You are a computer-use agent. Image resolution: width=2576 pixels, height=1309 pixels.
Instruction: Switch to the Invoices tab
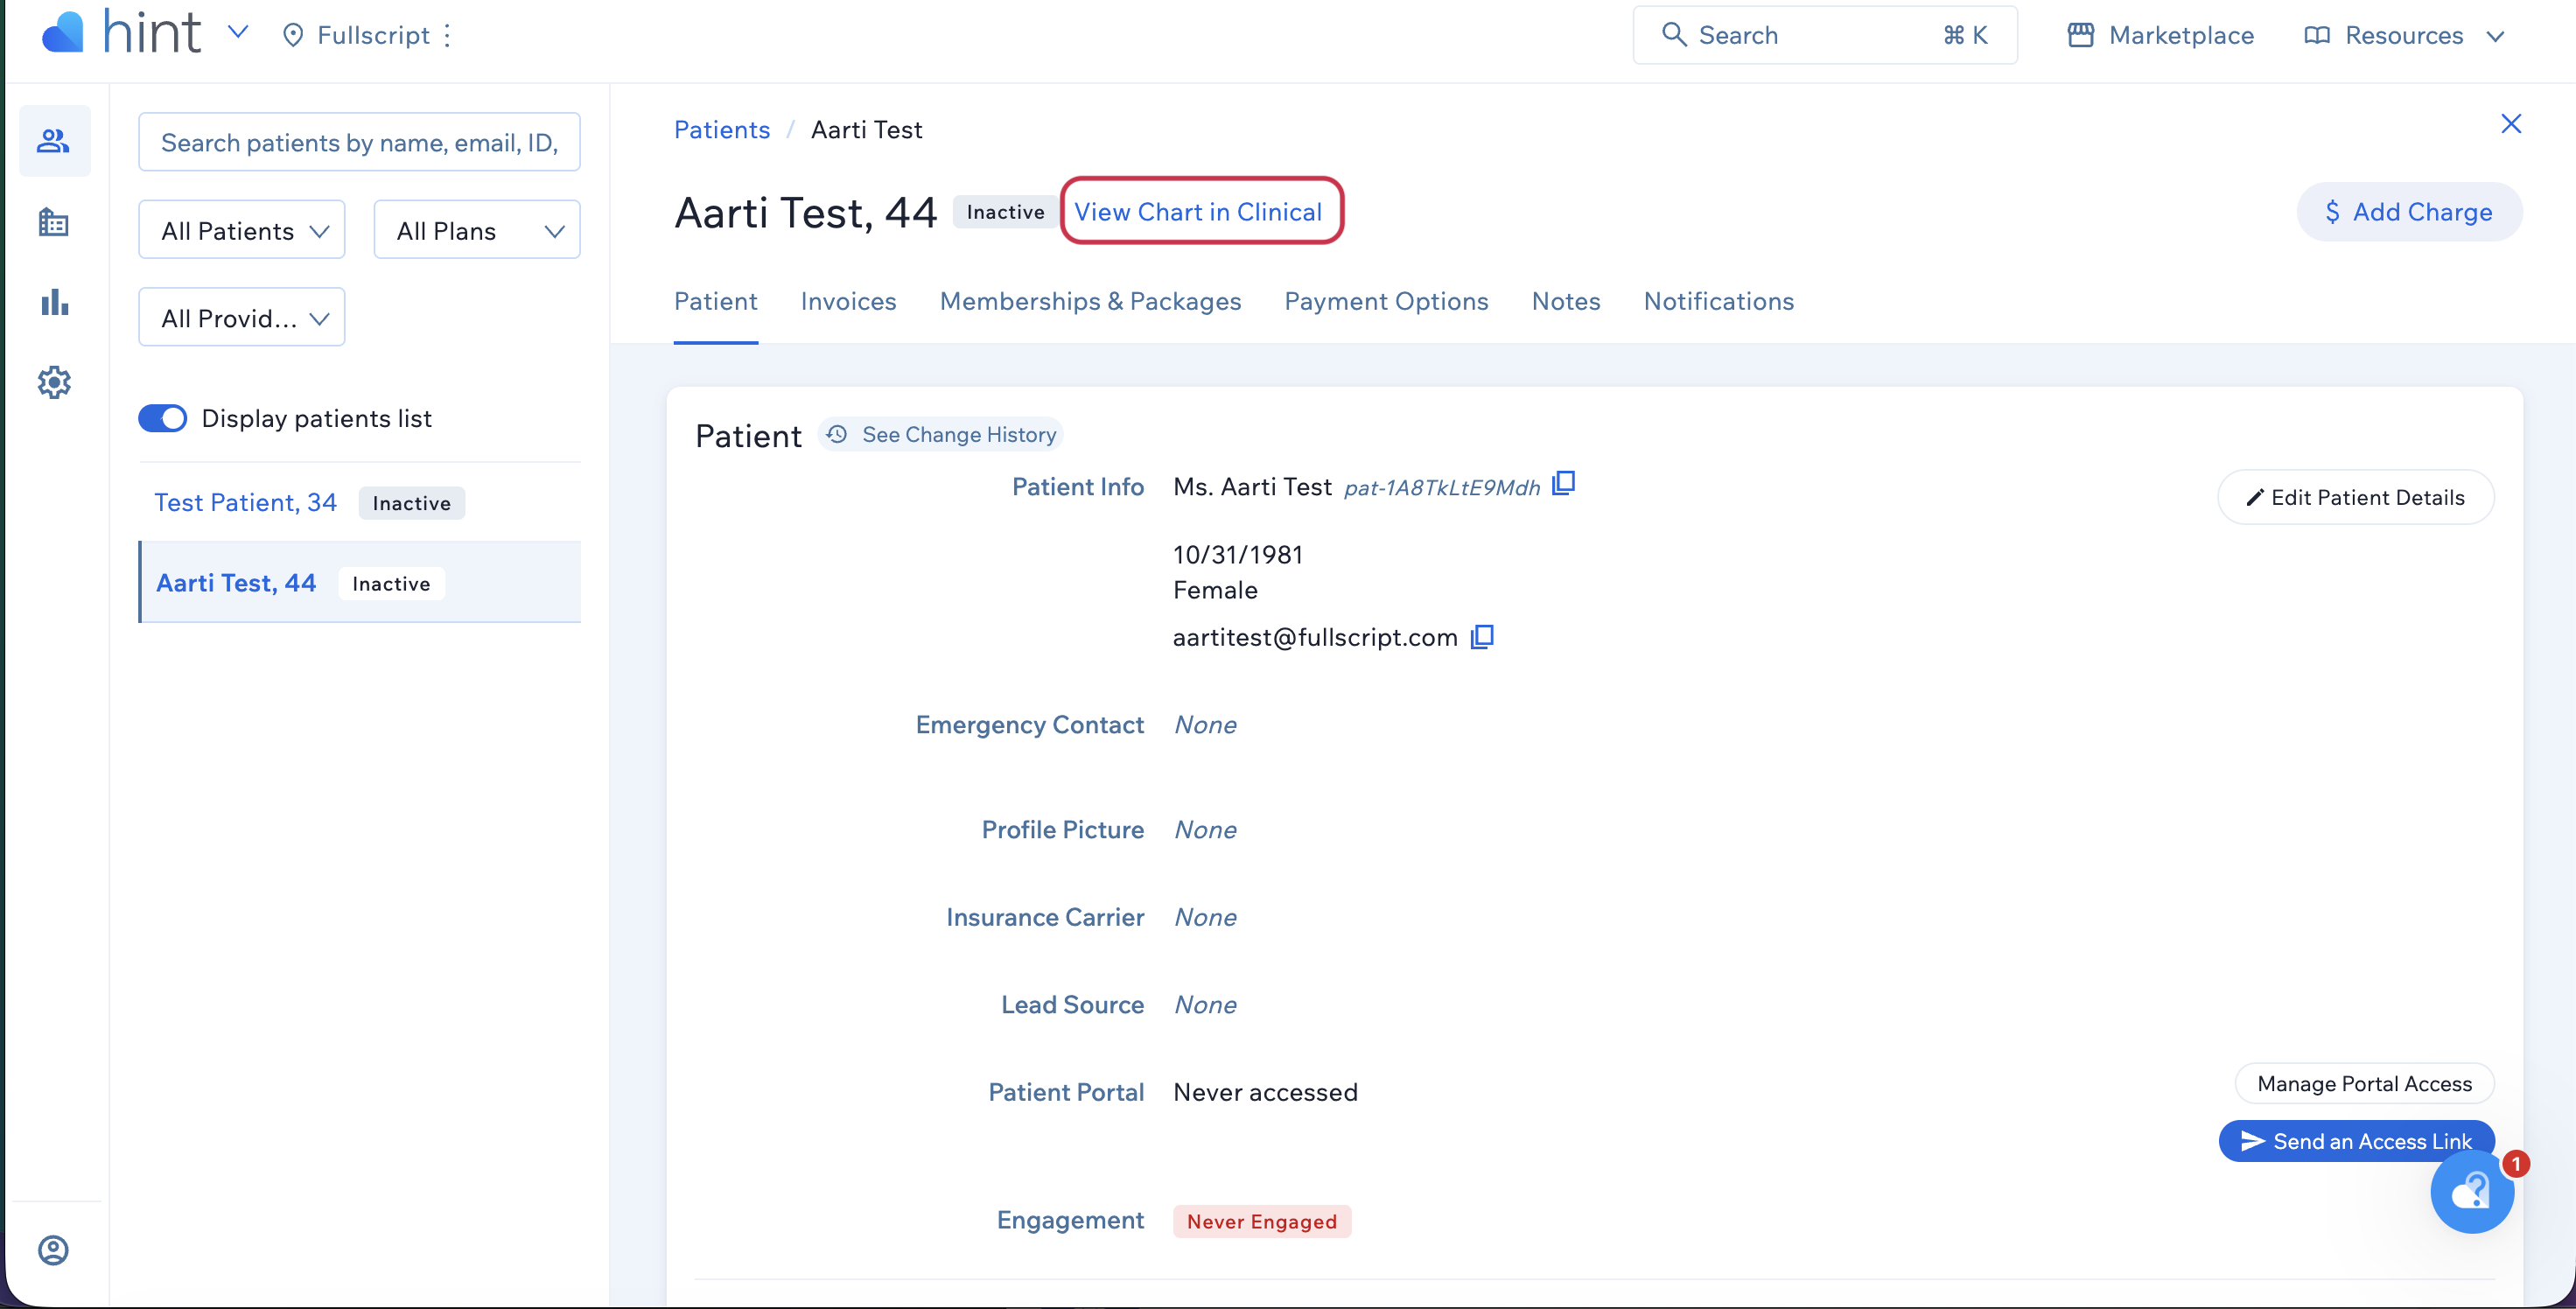point(848,301)
